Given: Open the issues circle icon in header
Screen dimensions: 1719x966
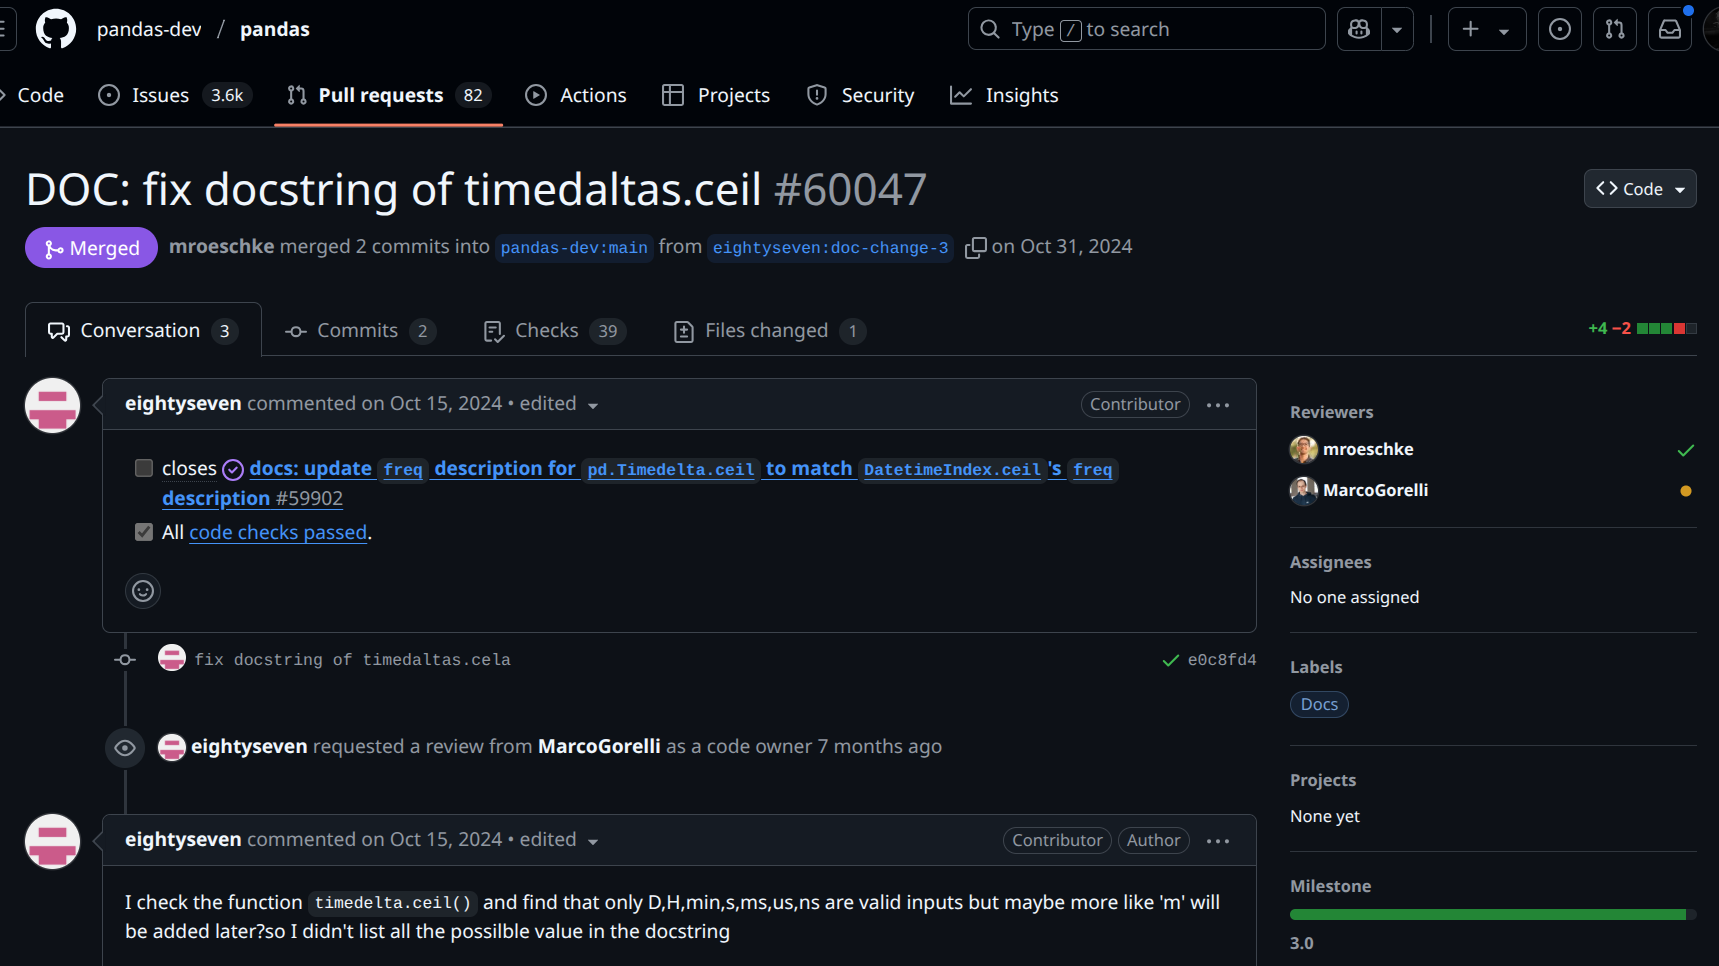Looking at the screenshot, I should point(1559,29).
